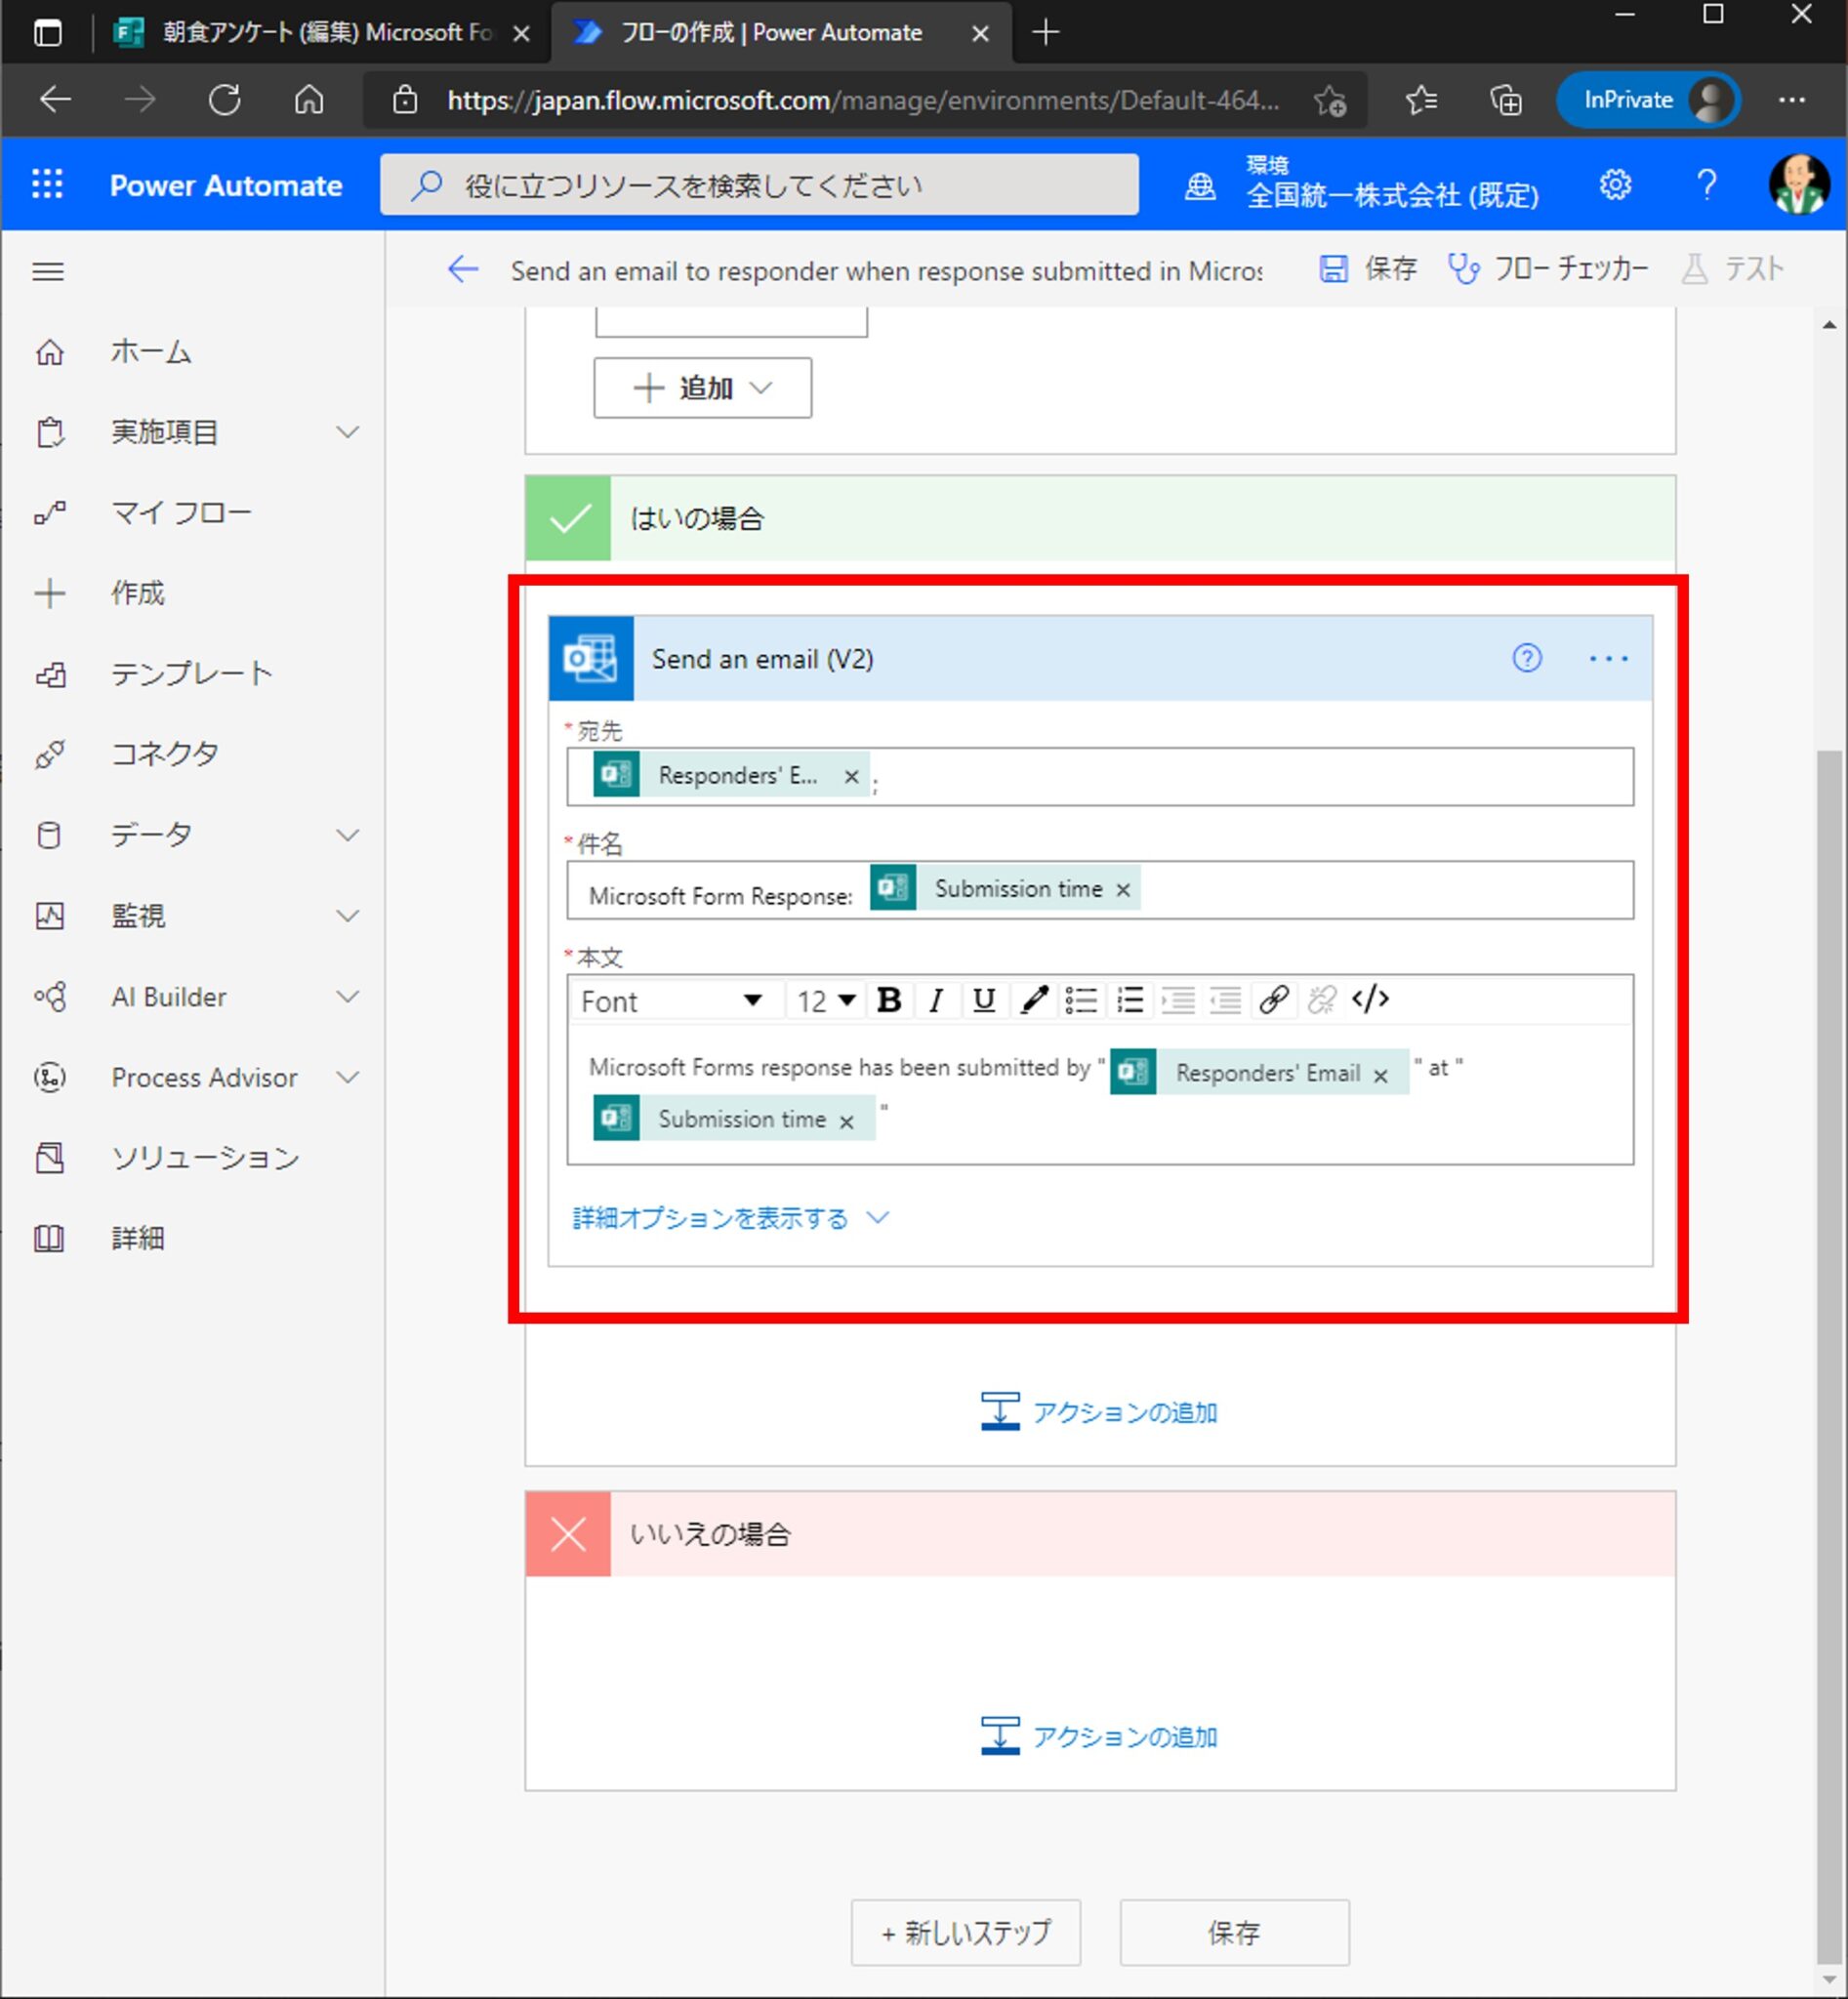The width and height of the screenshot is (1848, 1999).
Task: Go to ホーム in sidebar
Action: pos(150,352)
